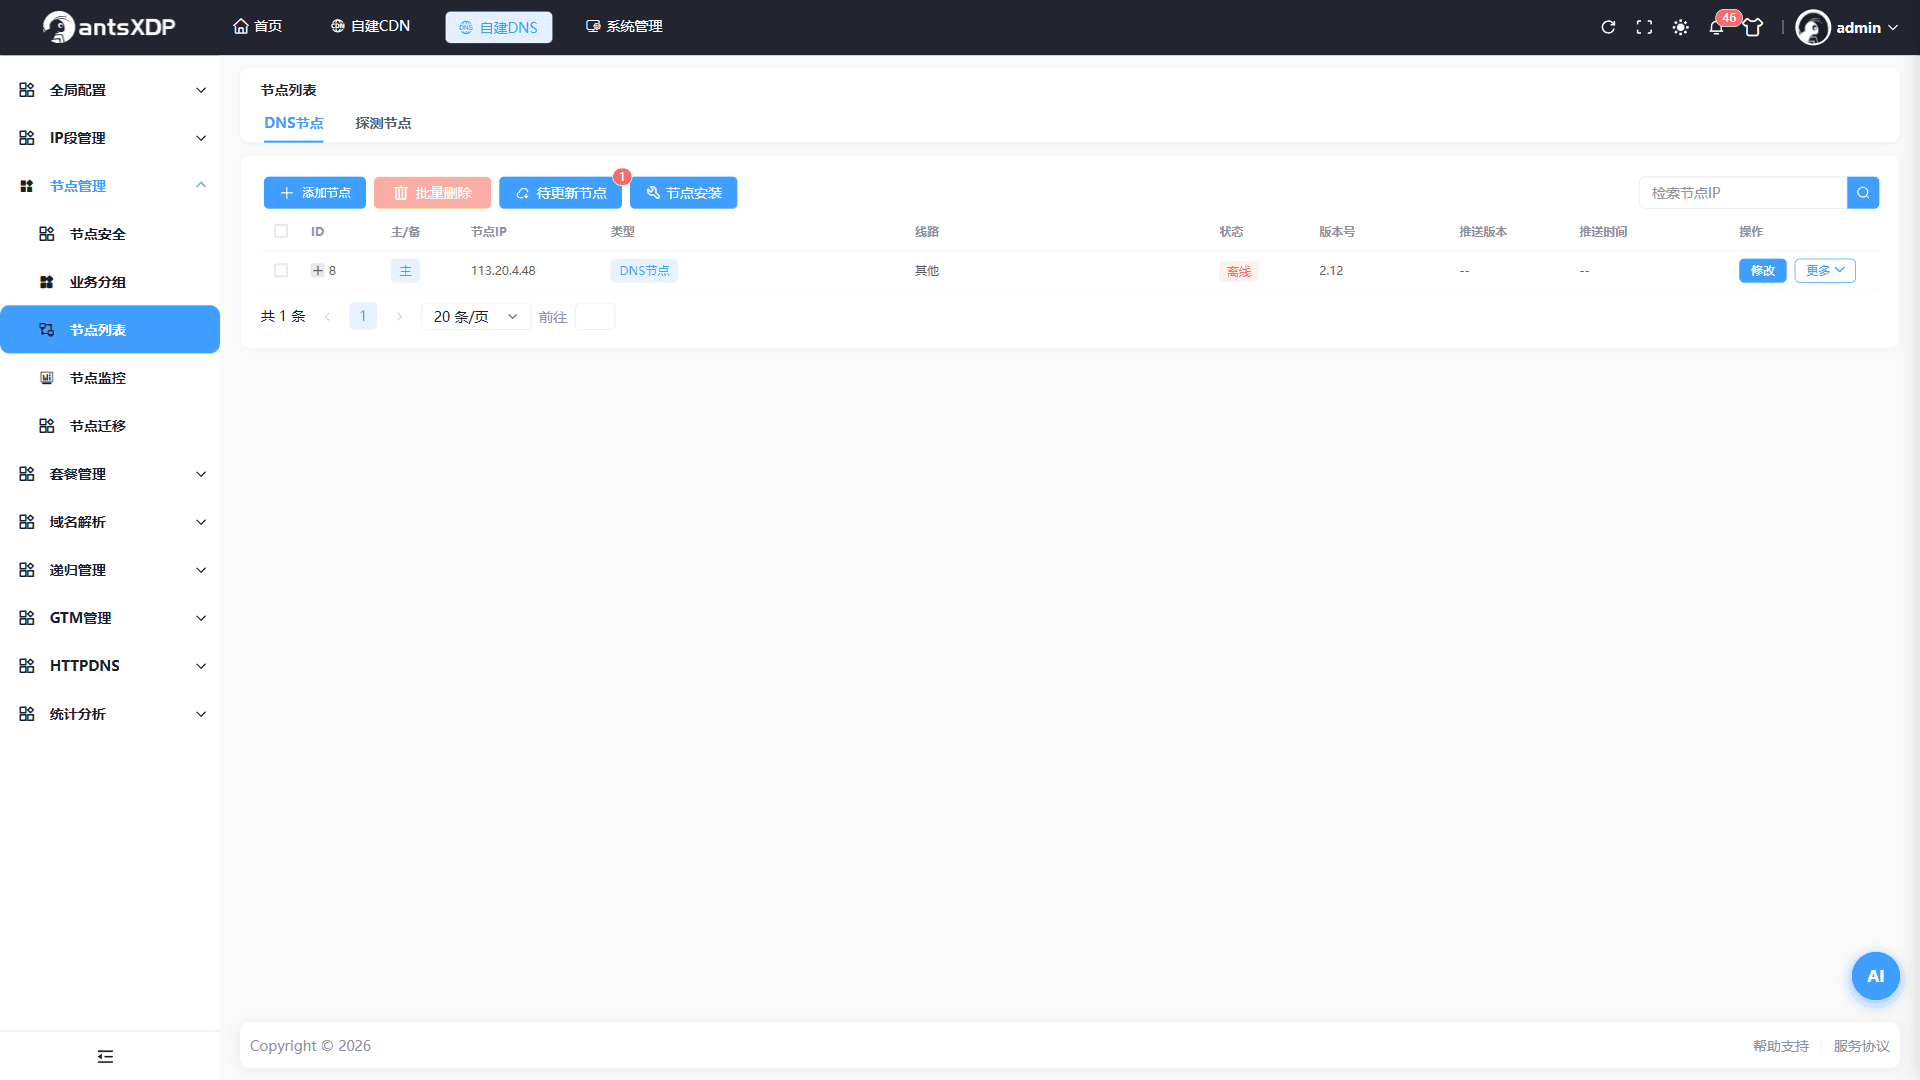Click the search magnifier button
This screenshot has width=1920, height=1080.
click(x=1863, y=193)
